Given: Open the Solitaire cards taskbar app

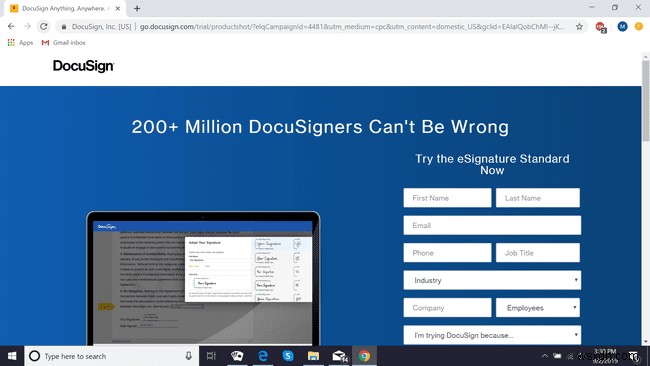Looking at the screenshot, I should click(x=237, y=356).
